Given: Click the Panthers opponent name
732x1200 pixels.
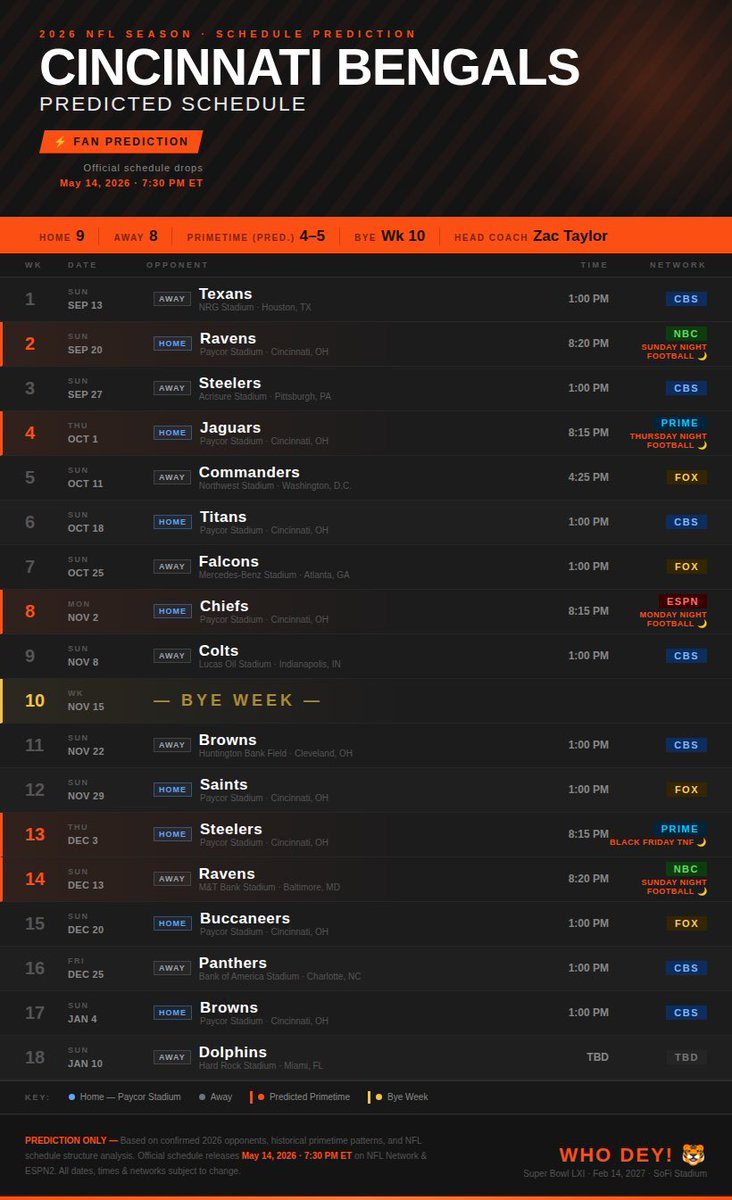Looking at the screenshot, I should point(233,963).
